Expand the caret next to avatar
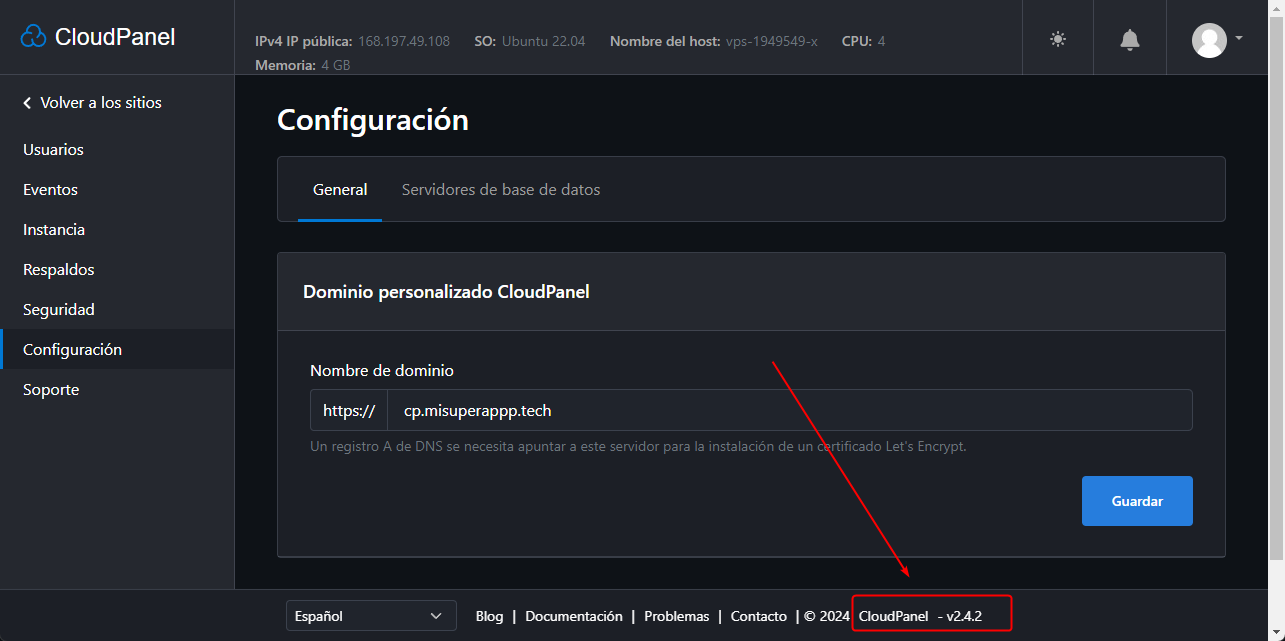The width and height of the screenshot is (1285, 641). 1239,38
